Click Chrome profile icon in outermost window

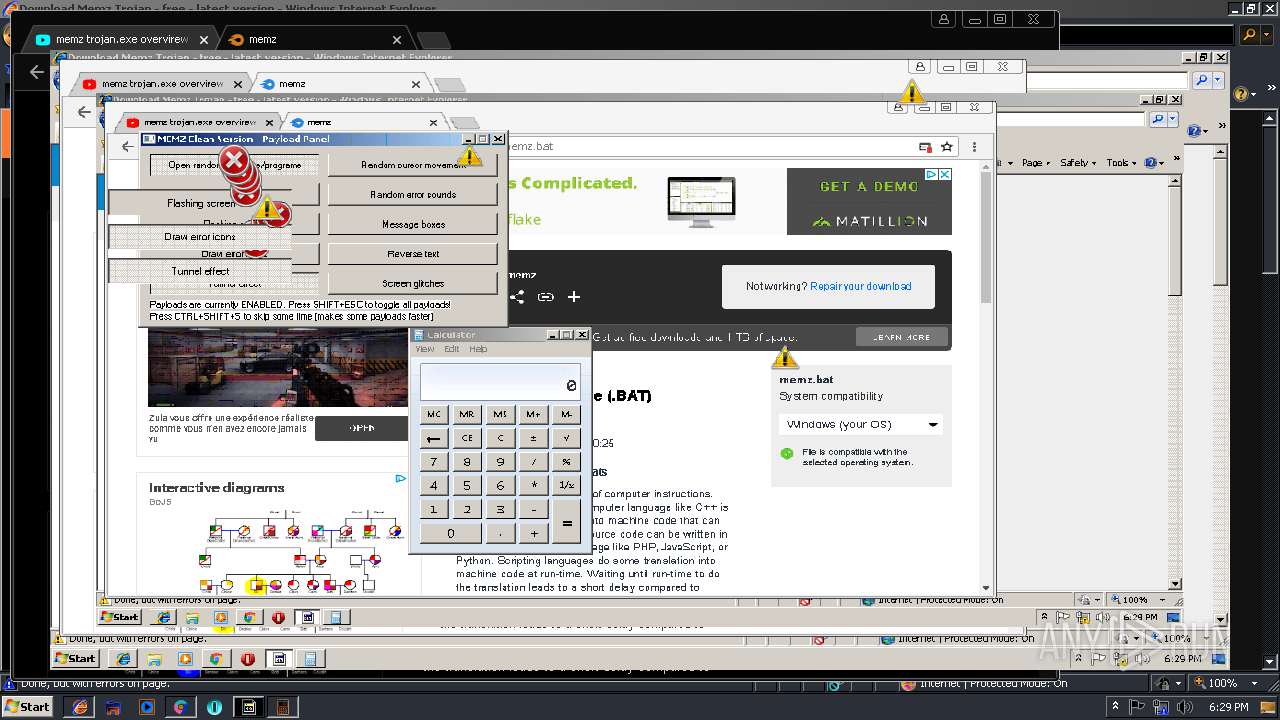point(944,19)
